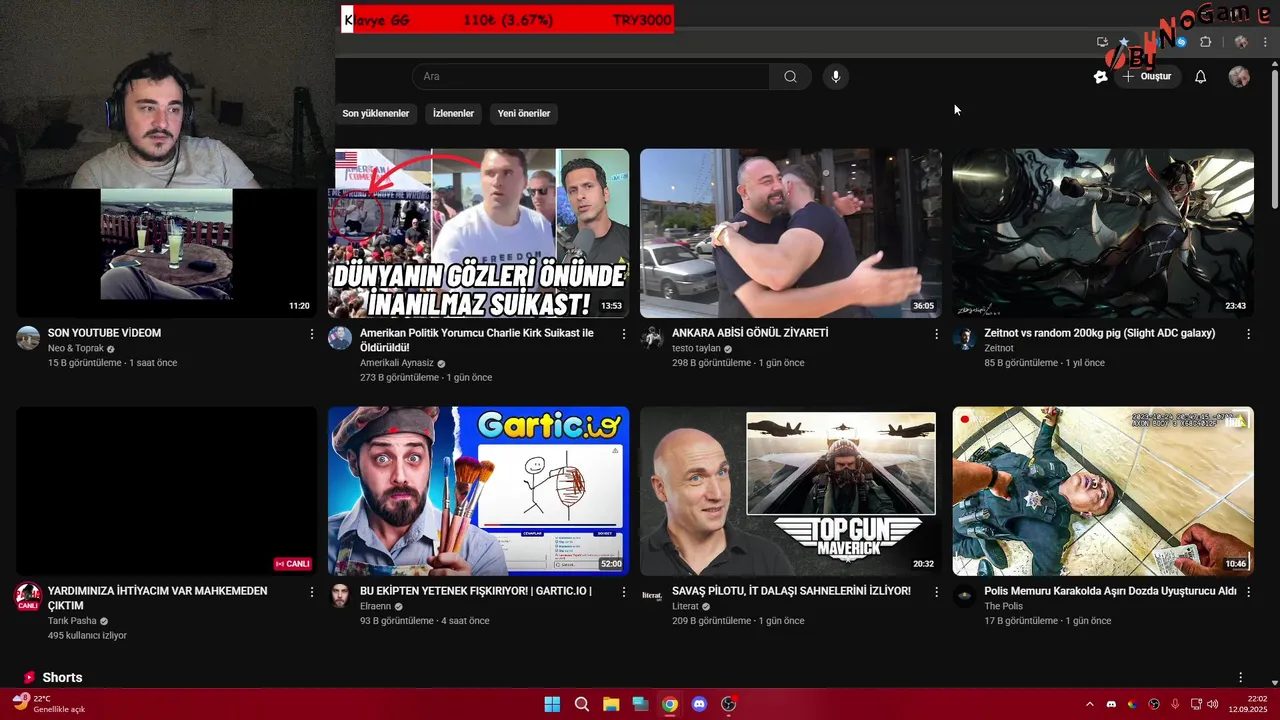Open more options for ANKARA ABİSİ GÖNÜL ZİYARETİ

pyautogui.click(x=936, y=334)
